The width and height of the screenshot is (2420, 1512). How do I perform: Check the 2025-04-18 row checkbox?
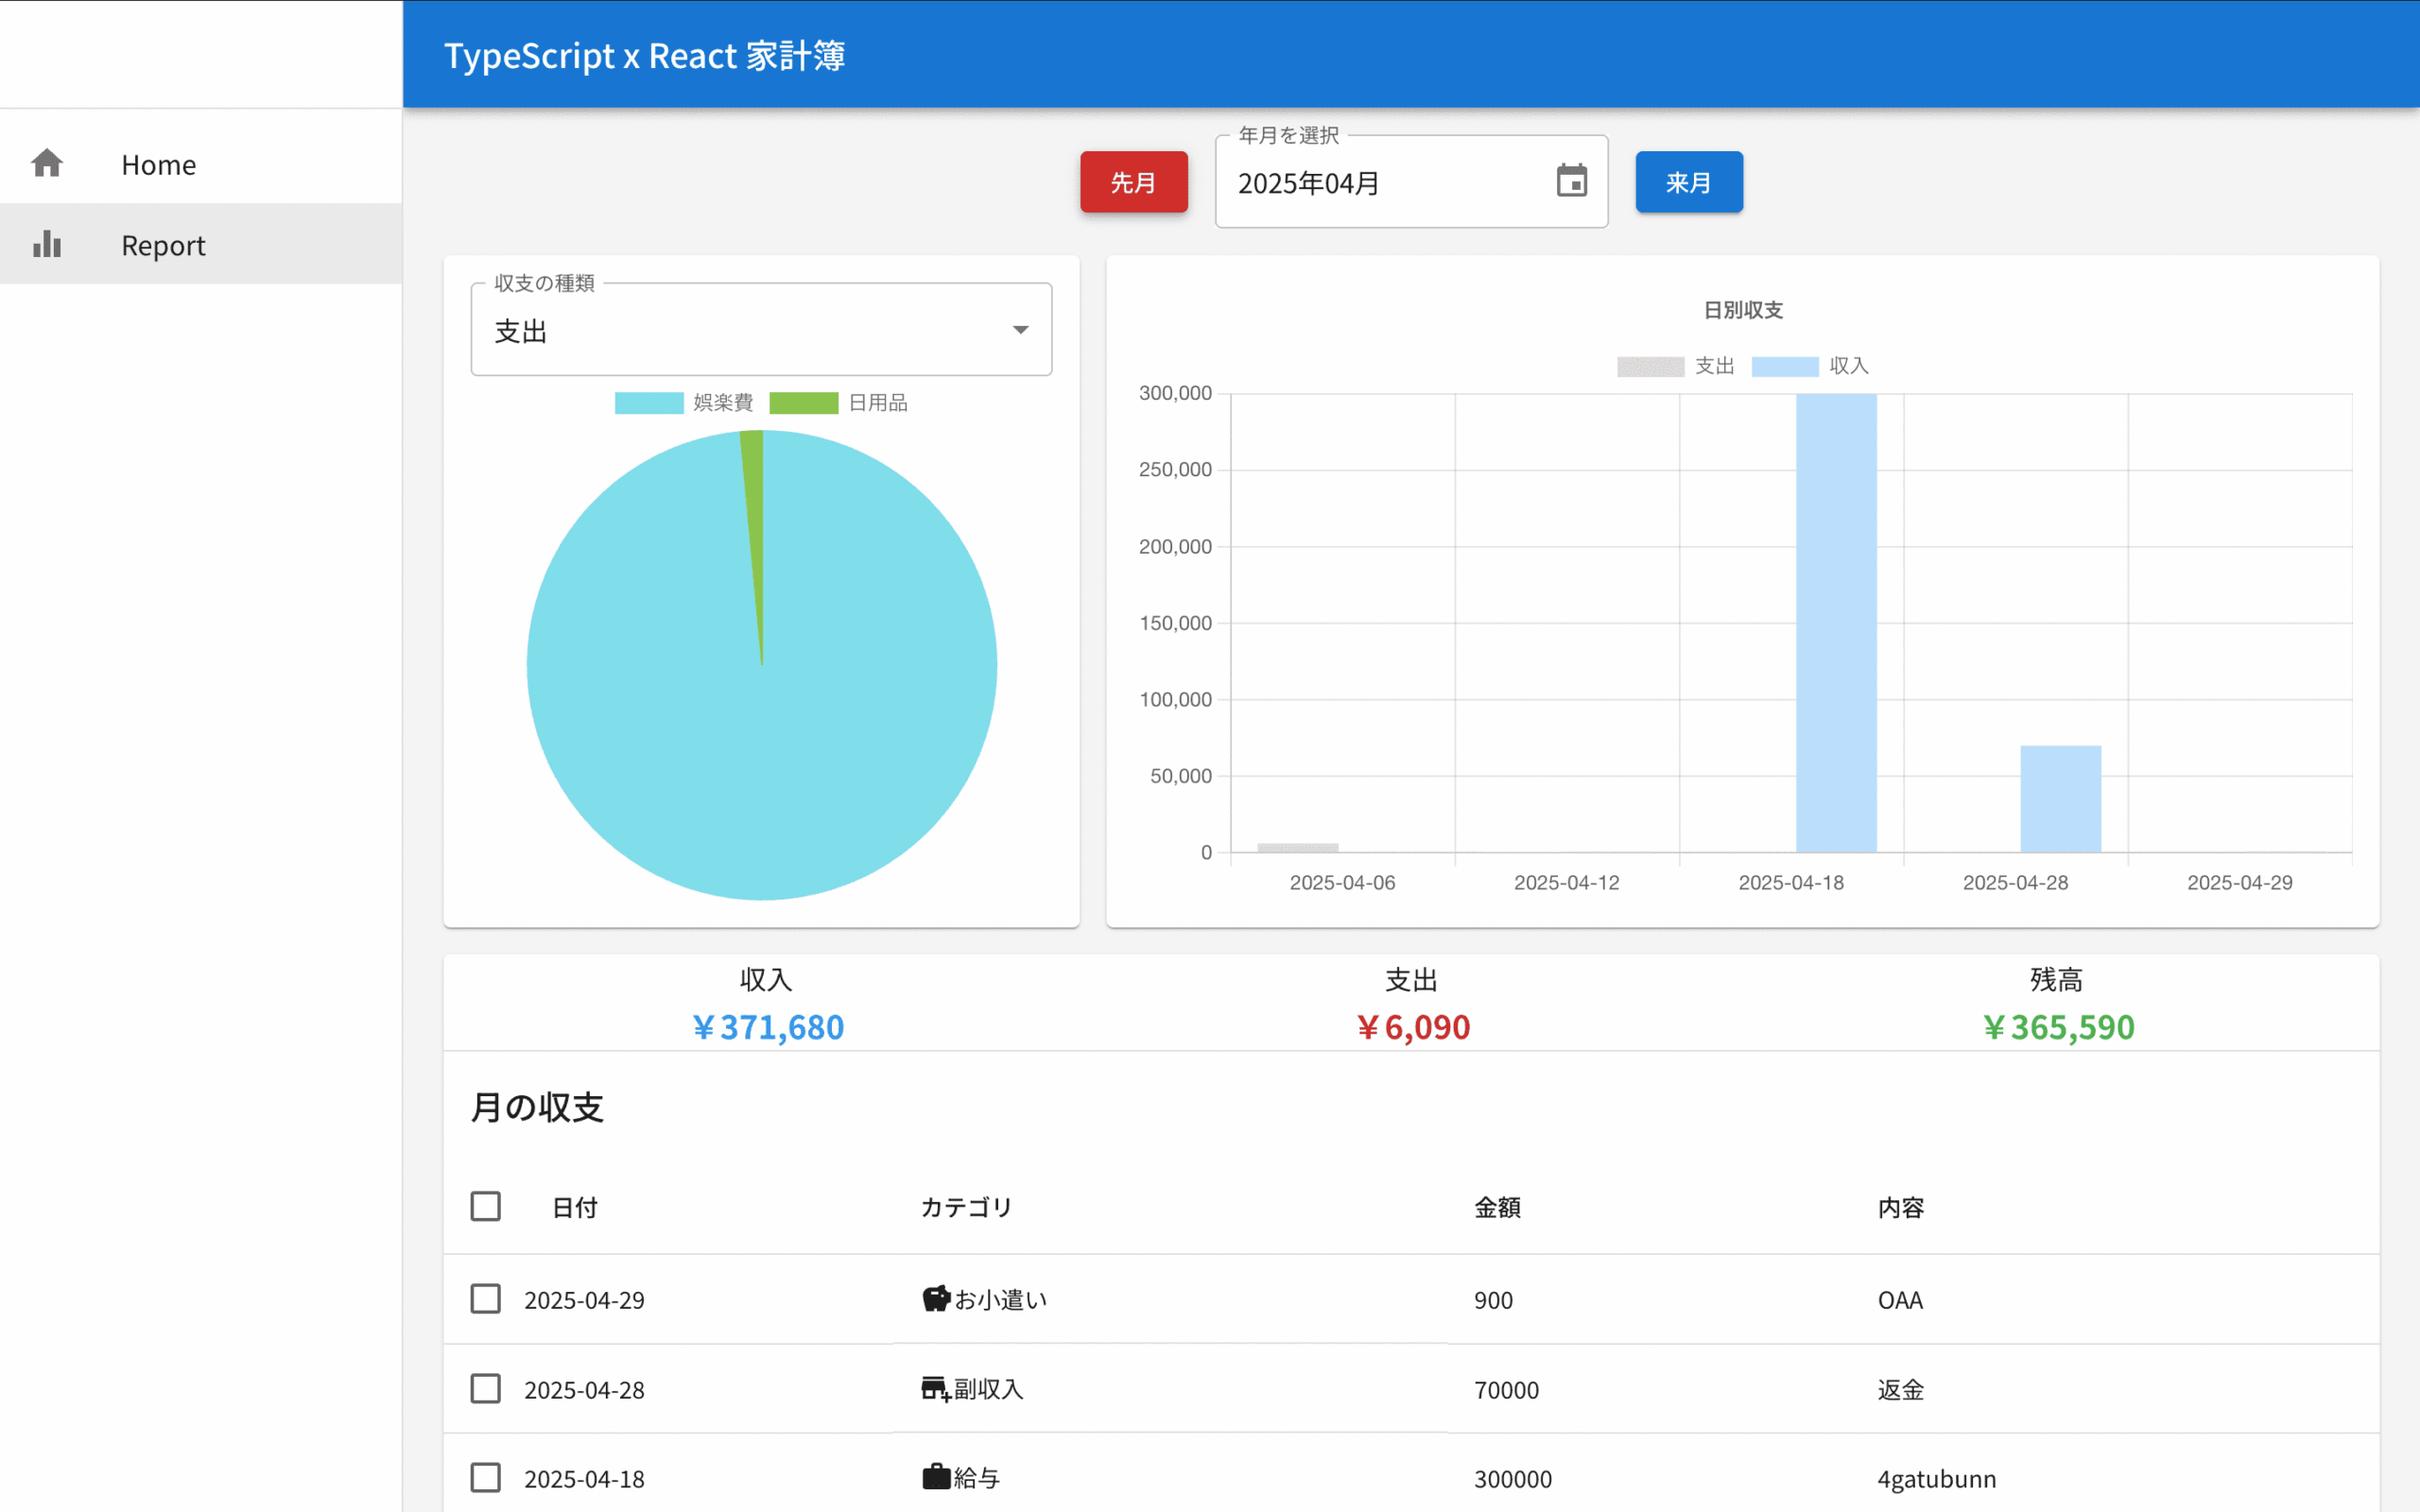coord(486,1477)
